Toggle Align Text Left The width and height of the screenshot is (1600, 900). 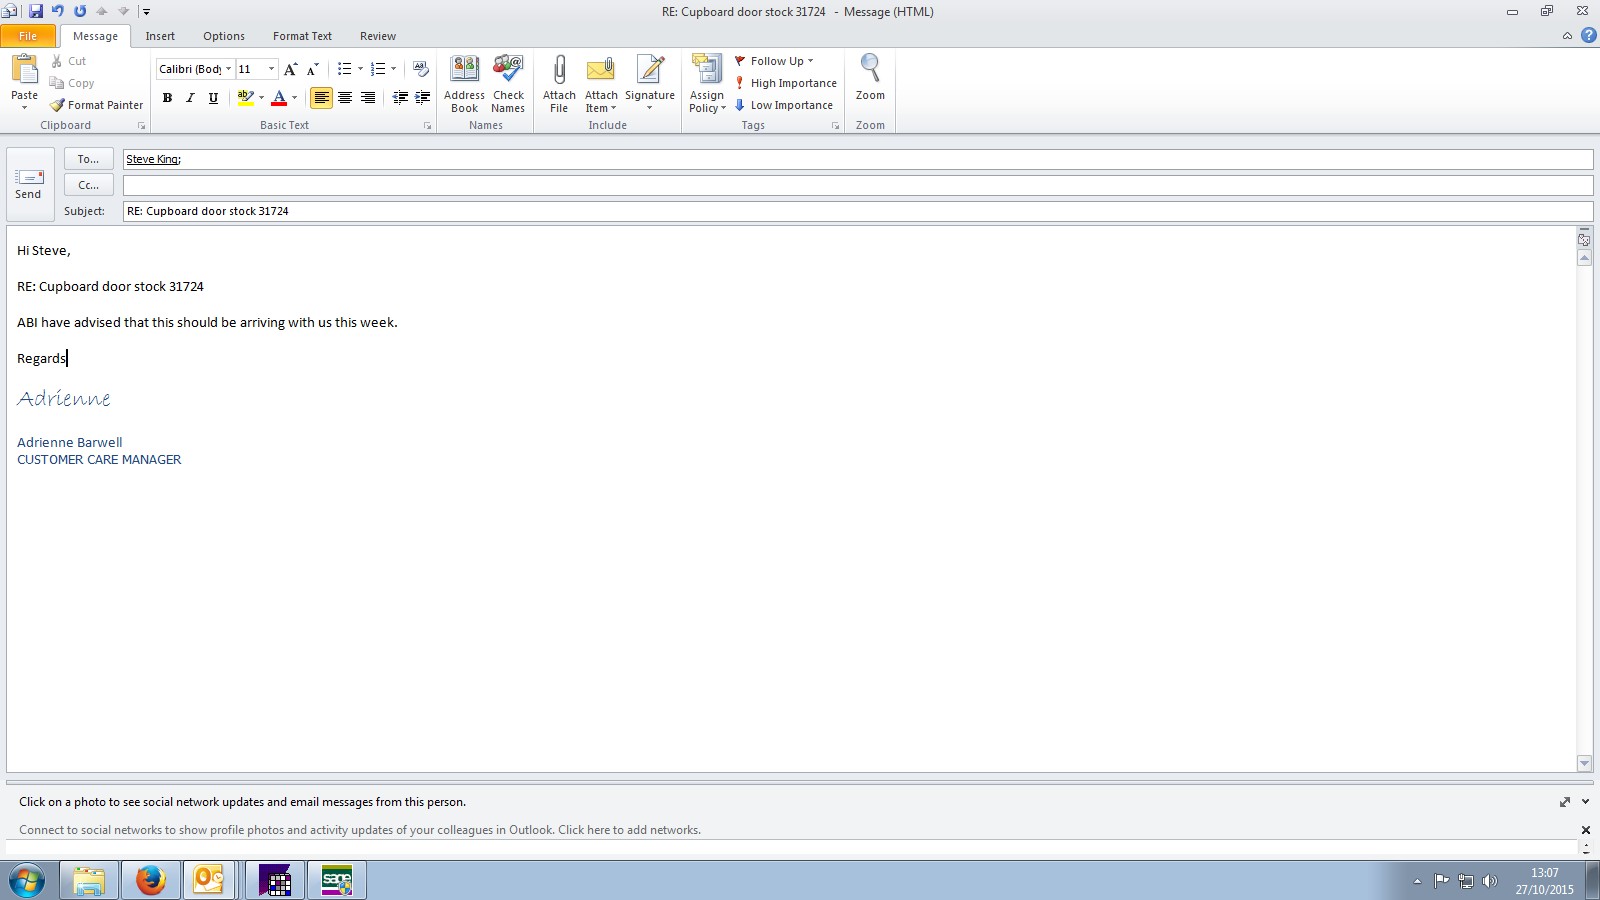coord(321,98)
